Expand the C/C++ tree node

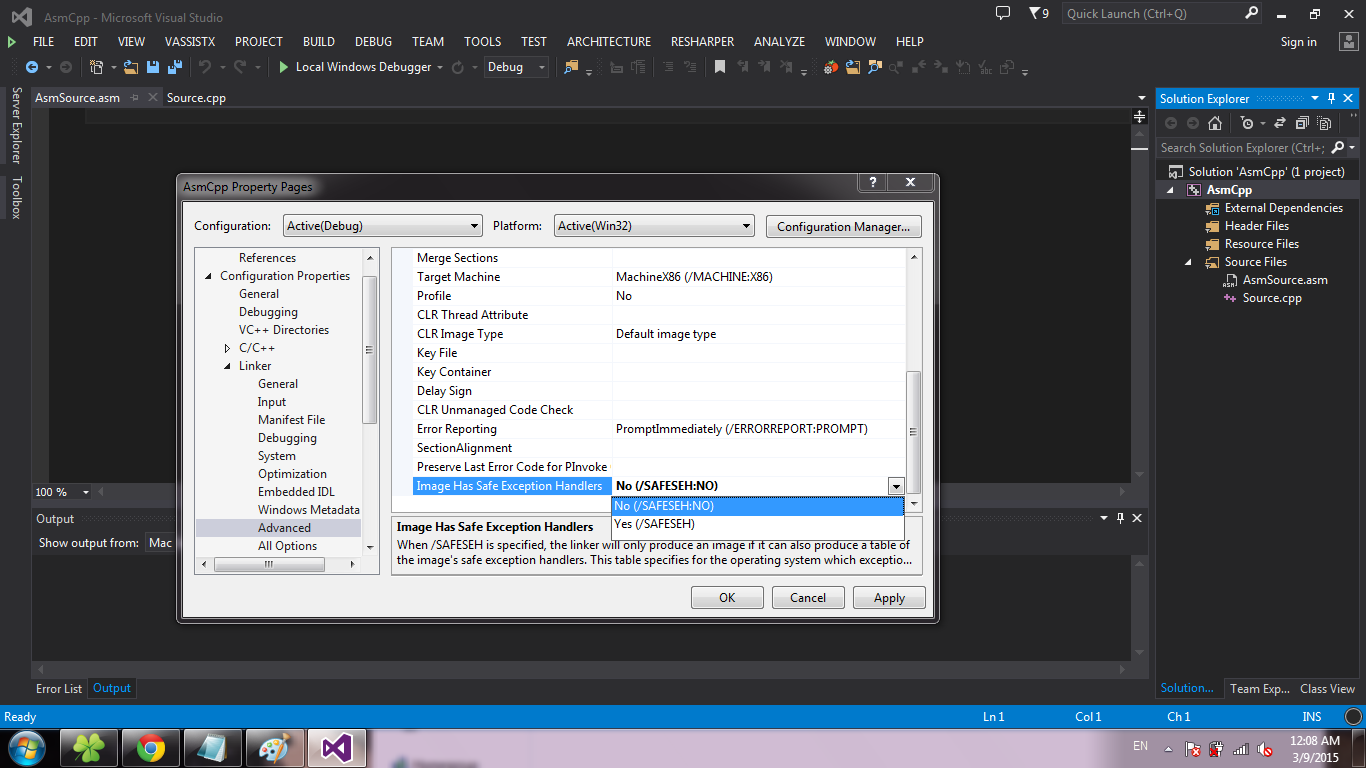(228, 348)
